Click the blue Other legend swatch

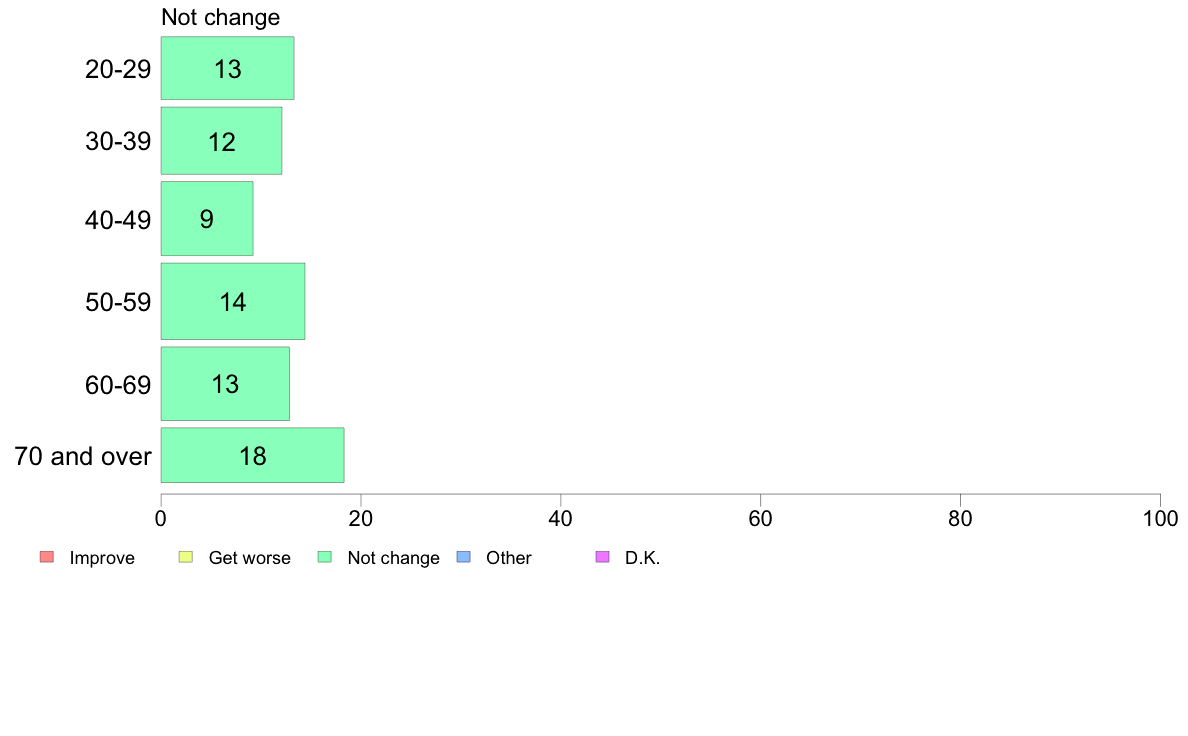point(464,557)
